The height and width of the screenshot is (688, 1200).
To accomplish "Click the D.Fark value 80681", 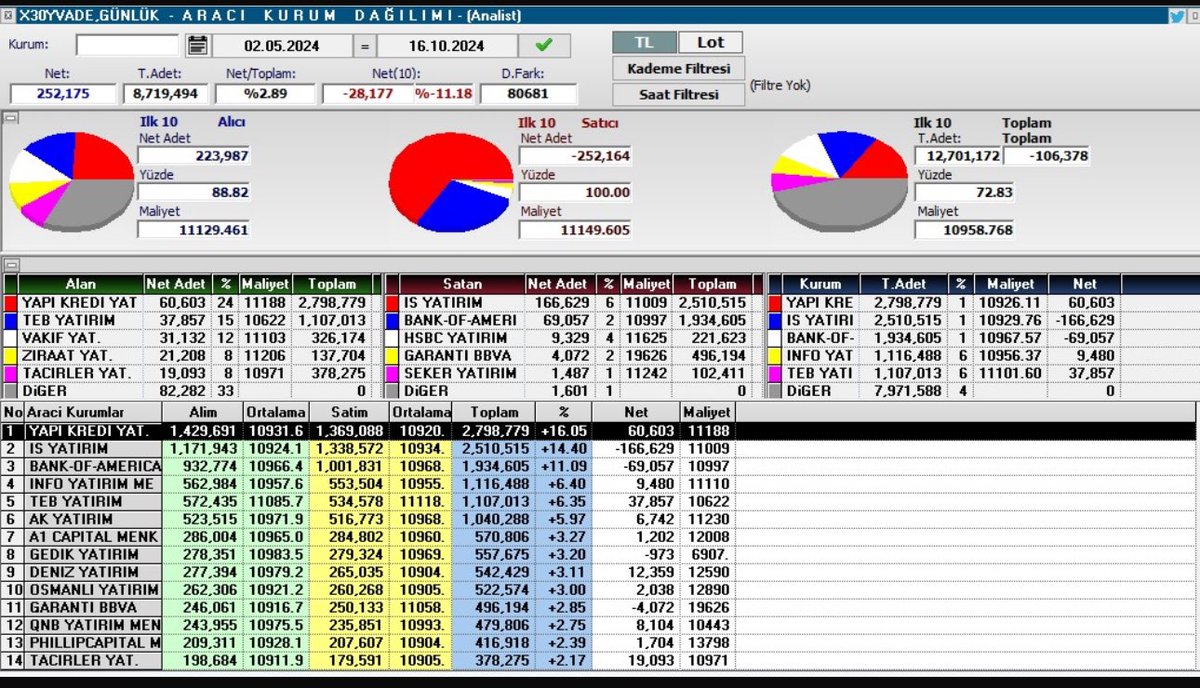I will click(529, 94).
